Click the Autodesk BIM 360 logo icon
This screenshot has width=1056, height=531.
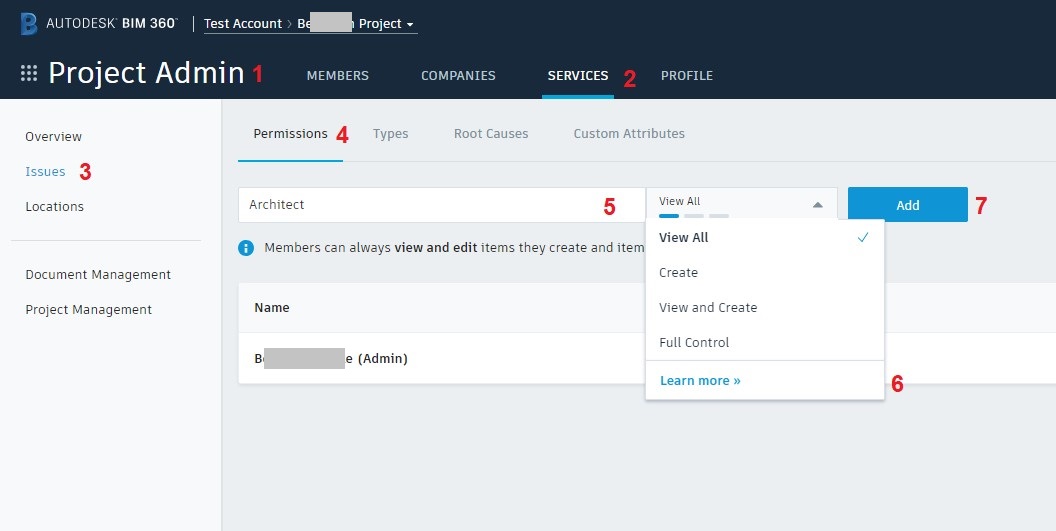pyautogui.click(x=29, y=24)
